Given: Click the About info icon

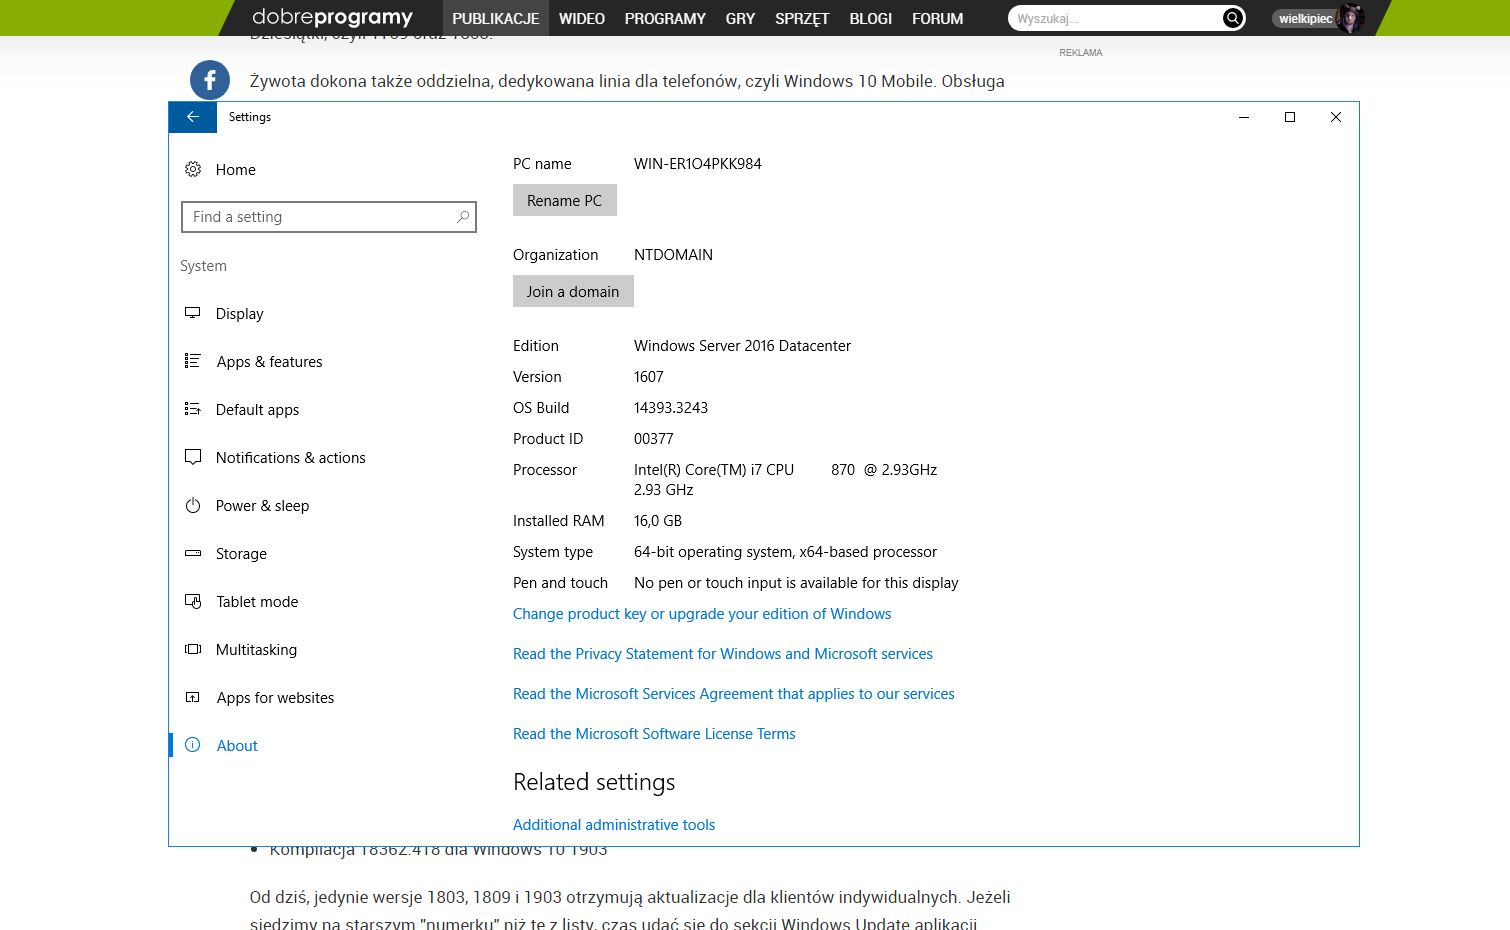Looking at the screenshot, I should point(193,745).
